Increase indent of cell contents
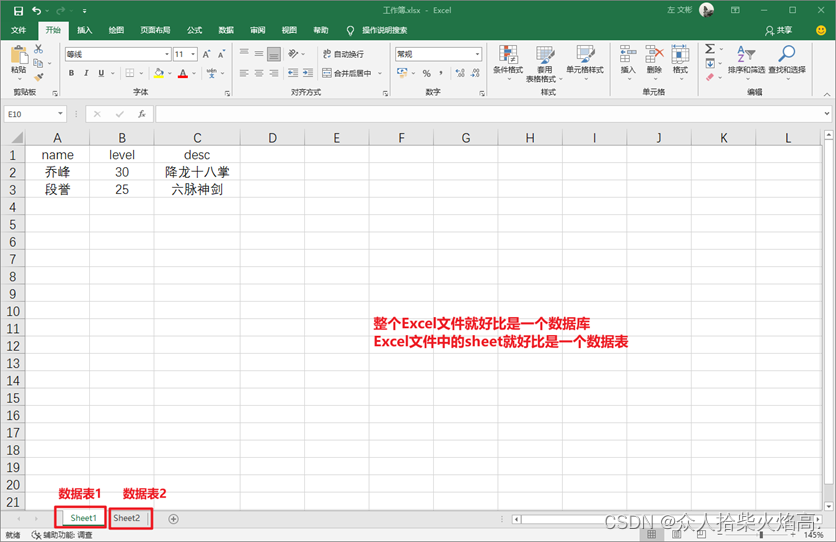The image size is (836, 542). click(308, 73)
